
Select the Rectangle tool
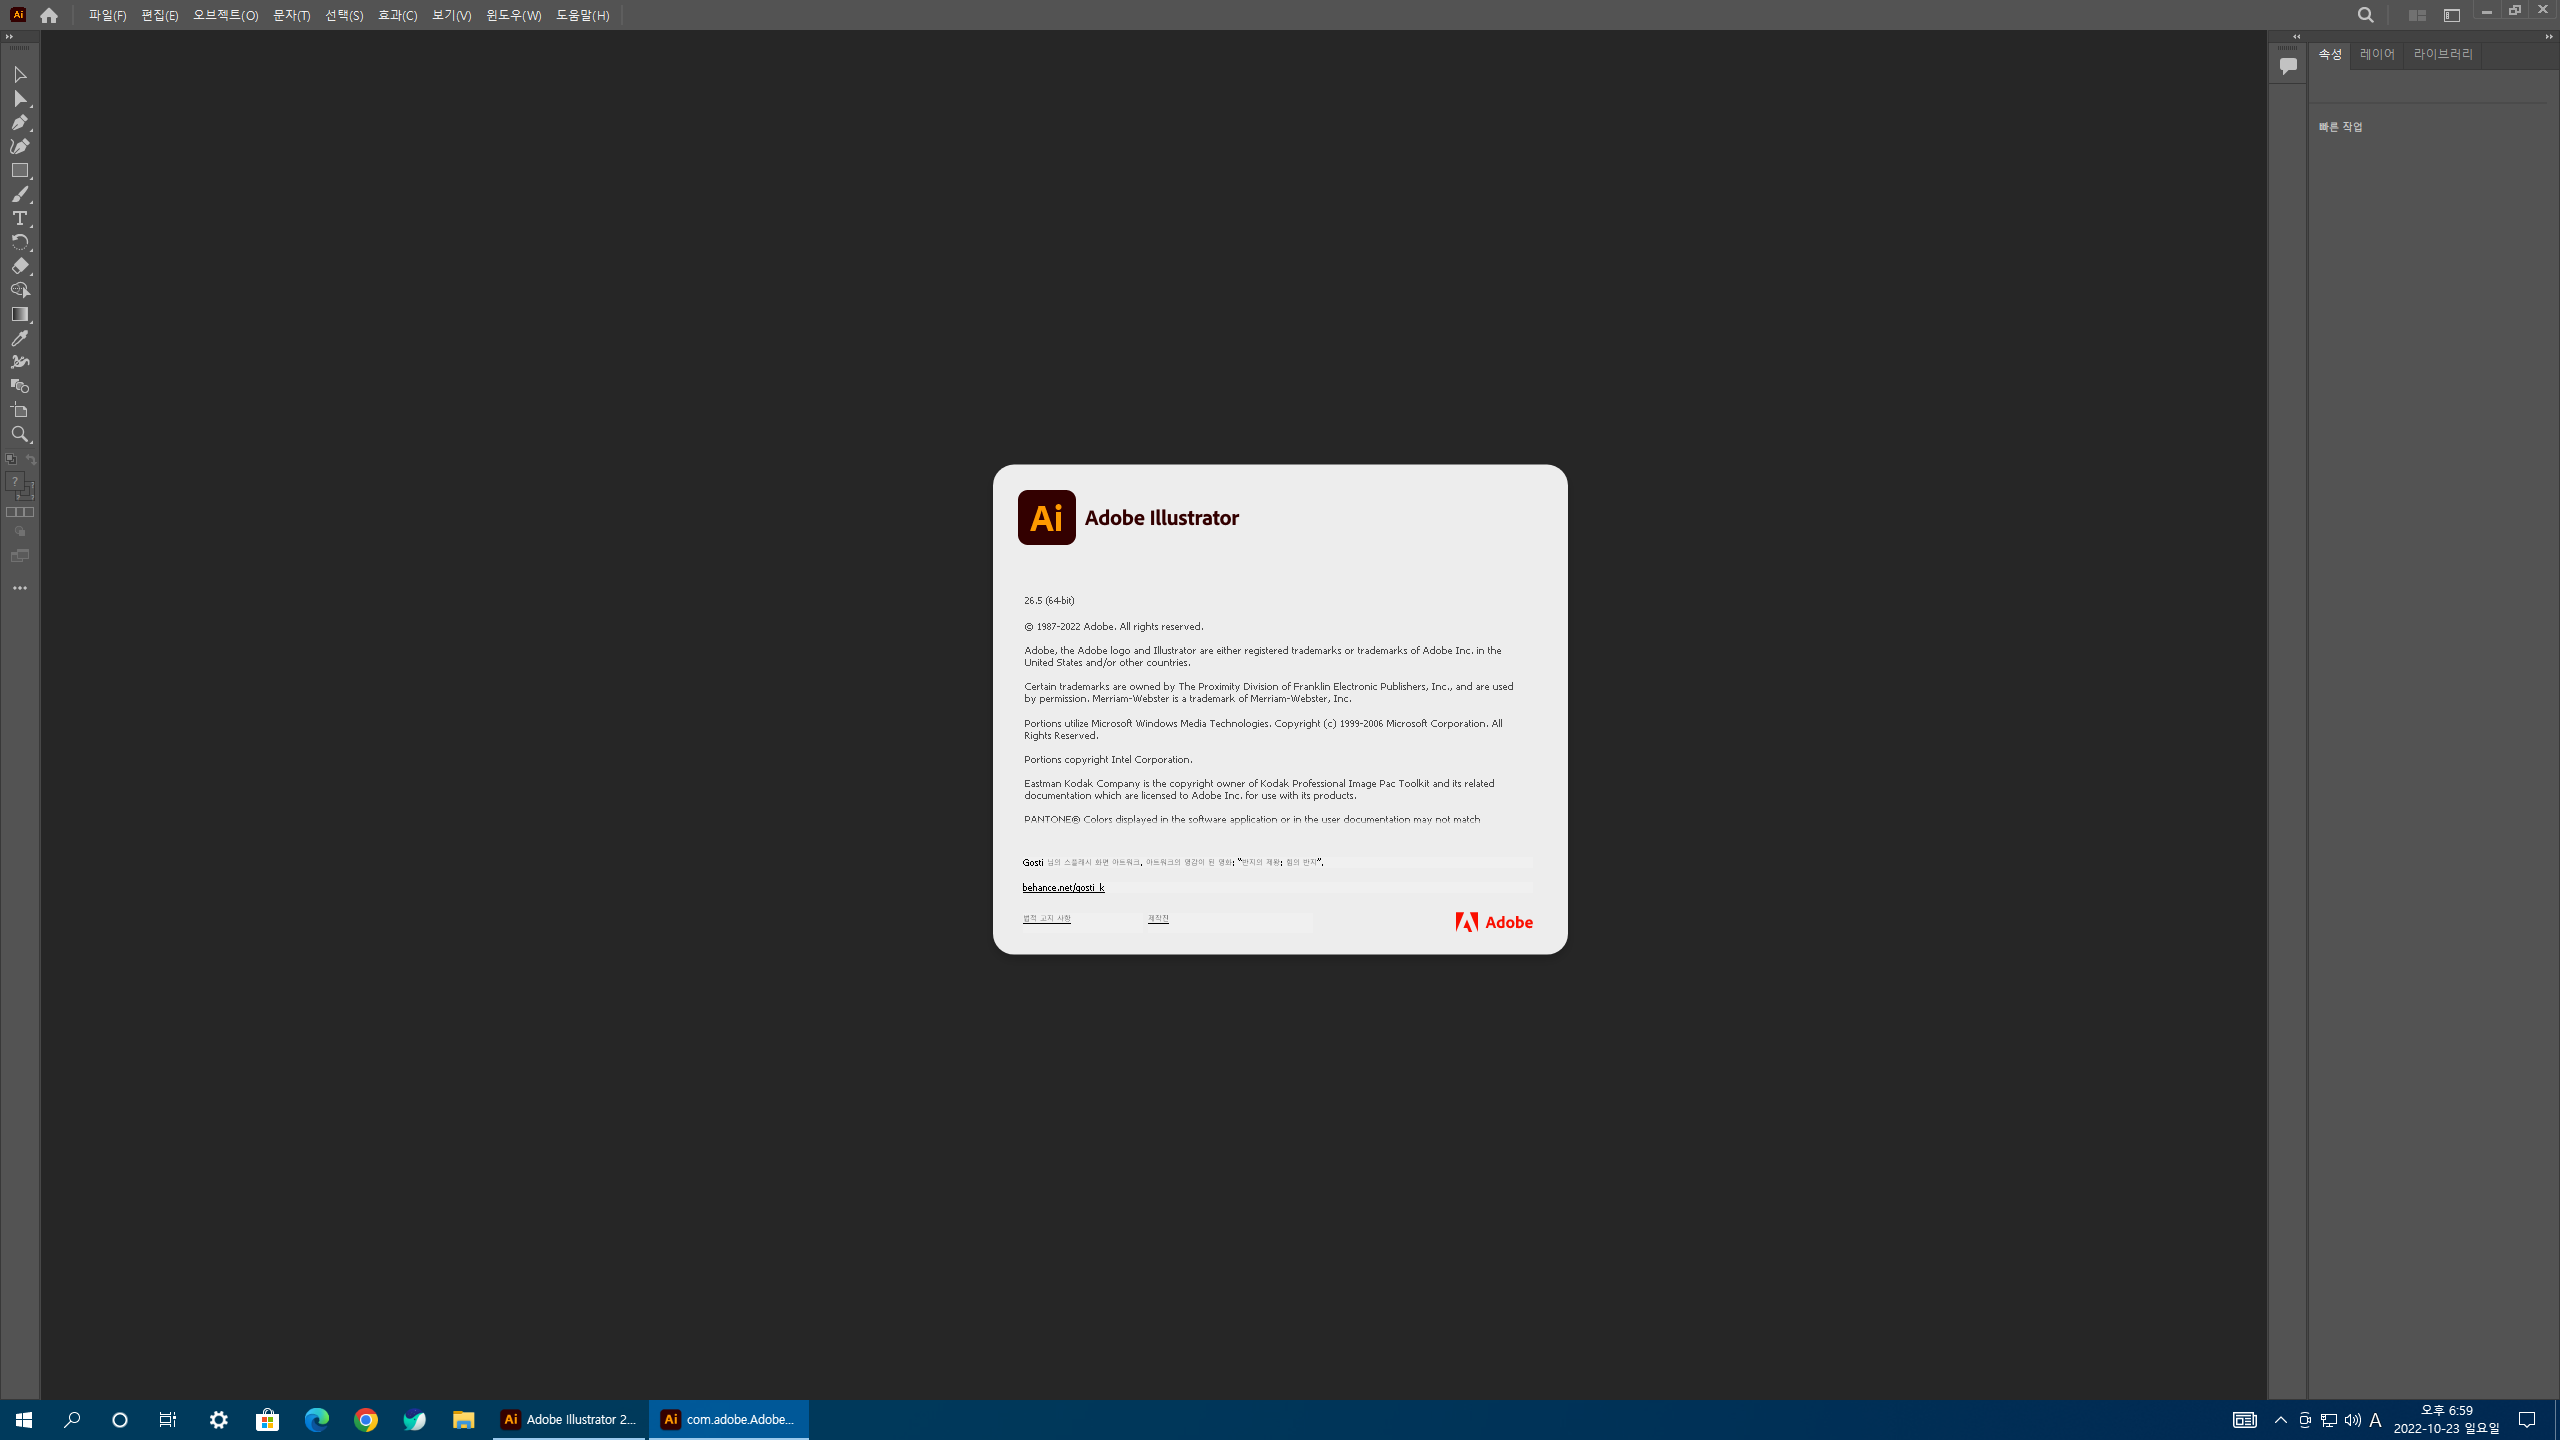(19, 171)
